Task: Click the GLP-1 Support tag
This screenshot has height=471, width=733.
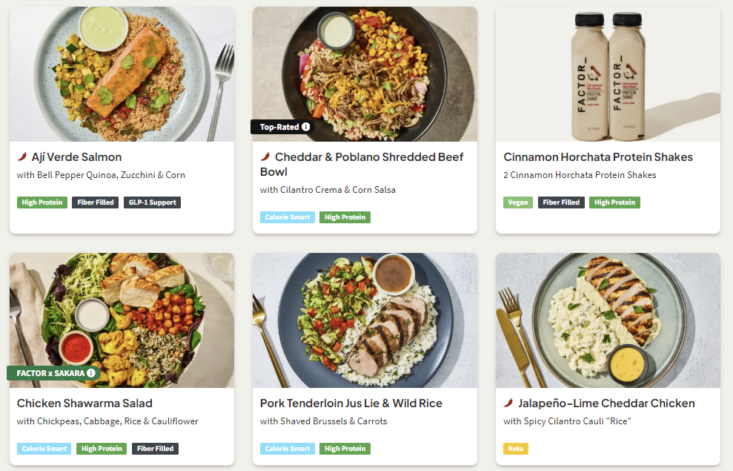Action: coord(153,202)
